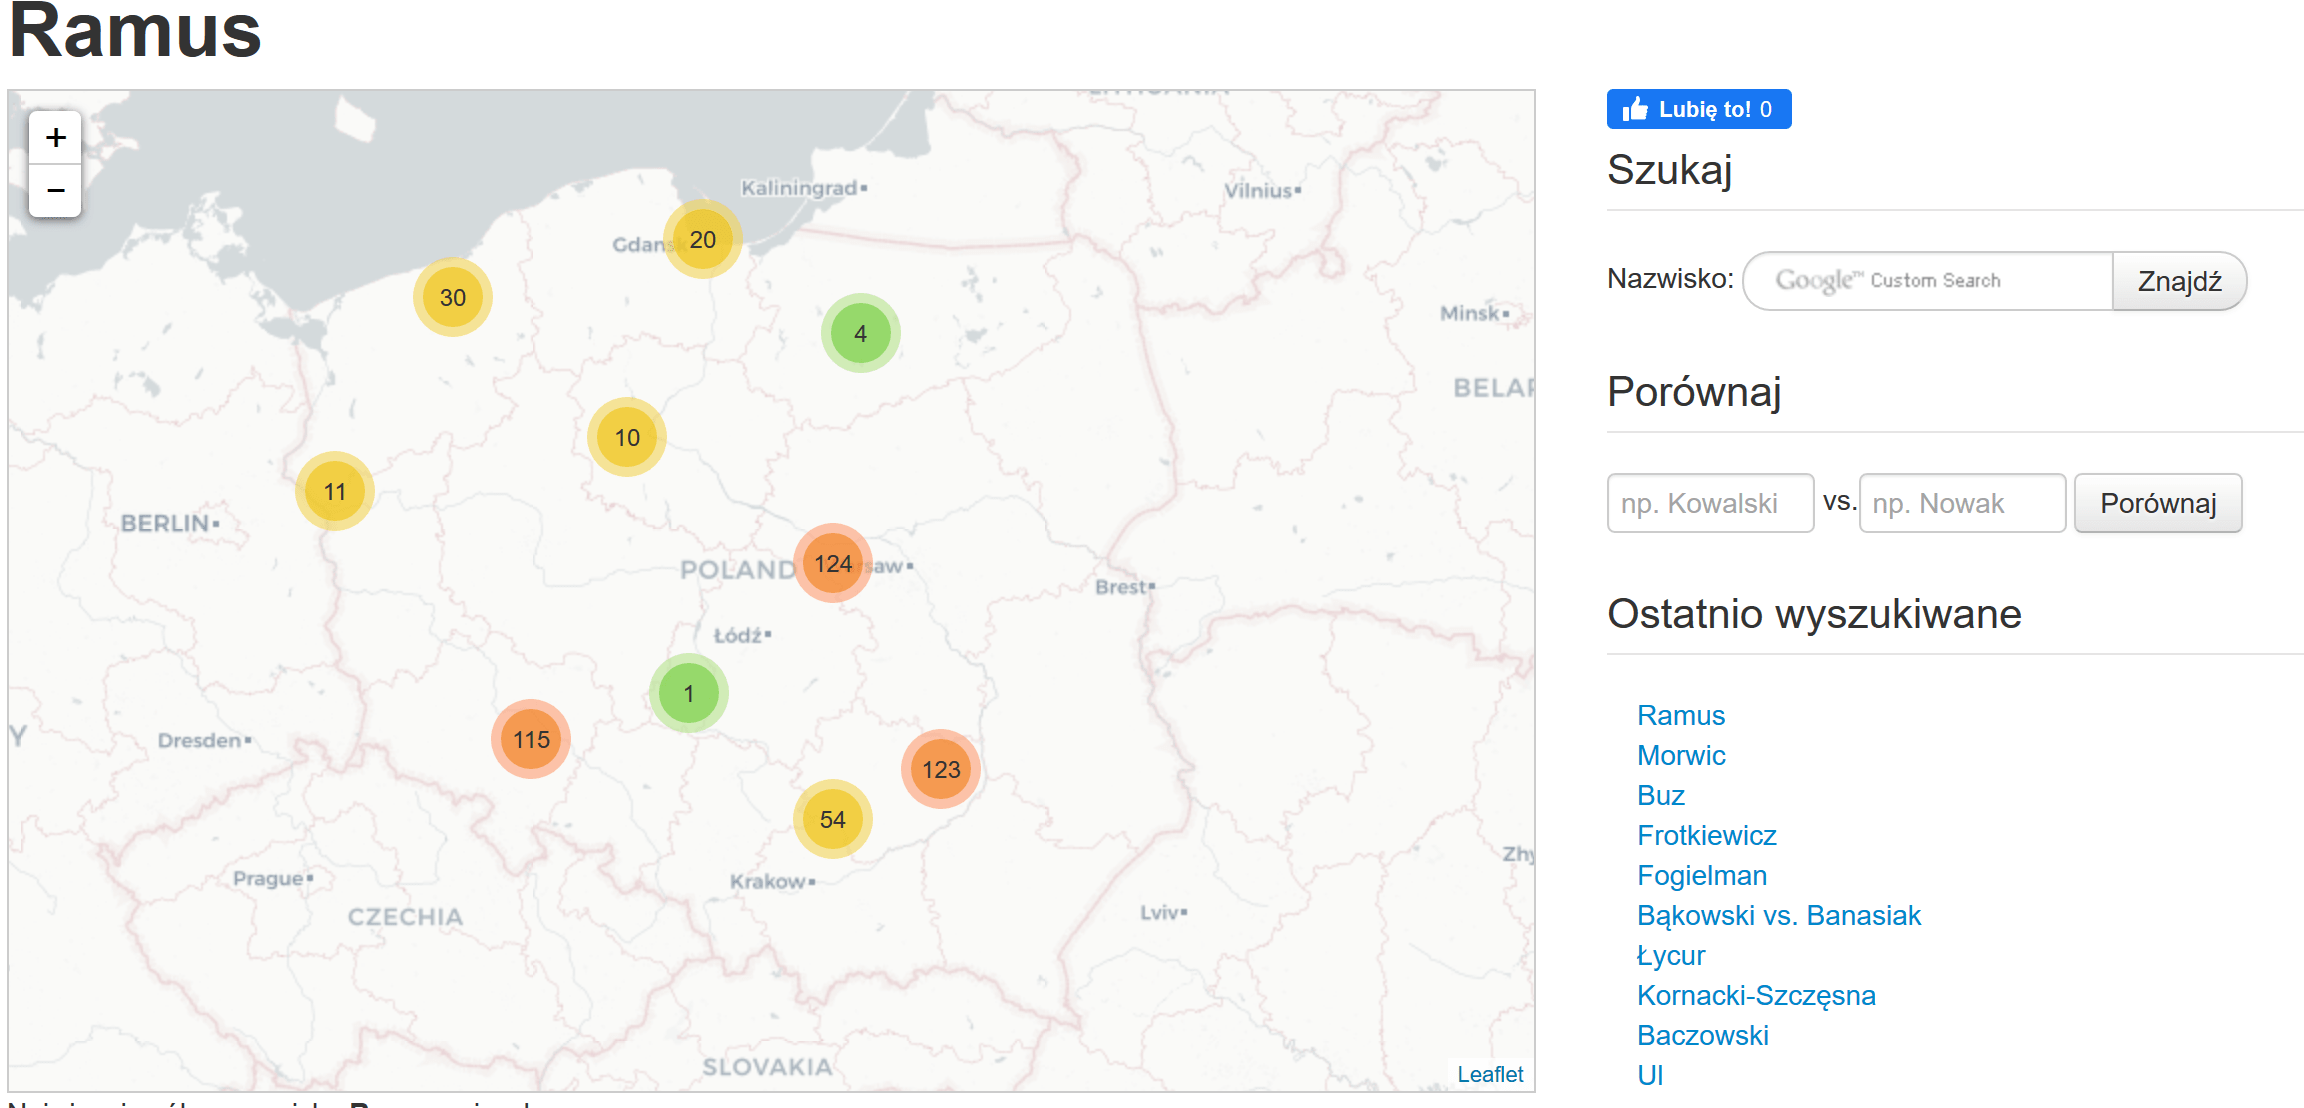2304x1108 pixels.
Task: Click the yellow 20 cluster near Gdańsk
Action: tap(702, 240)
